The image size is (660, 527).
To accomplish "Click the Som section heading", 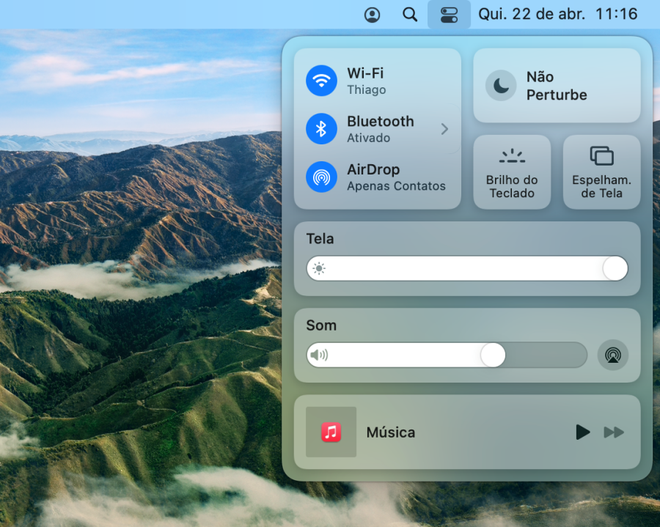I will [321, 325].
